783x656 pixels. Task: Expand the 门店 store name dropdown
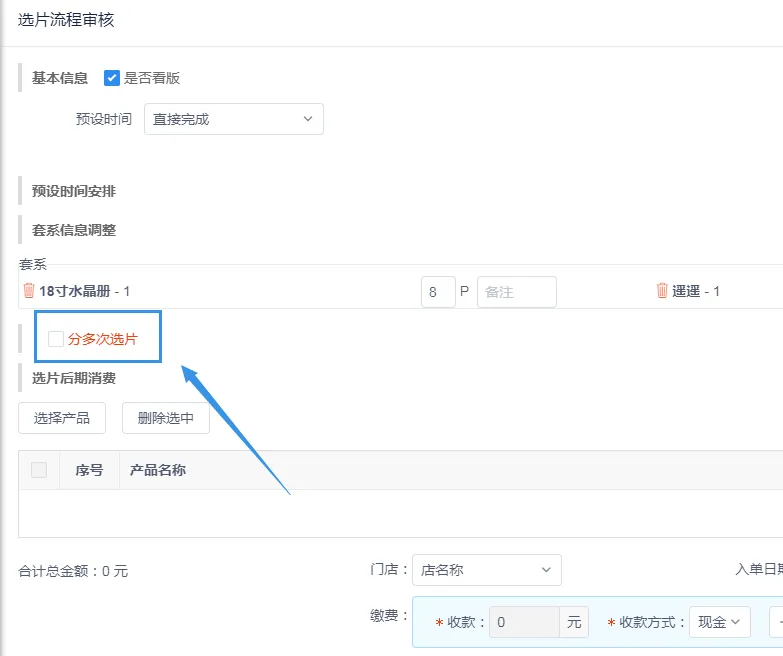486,570
